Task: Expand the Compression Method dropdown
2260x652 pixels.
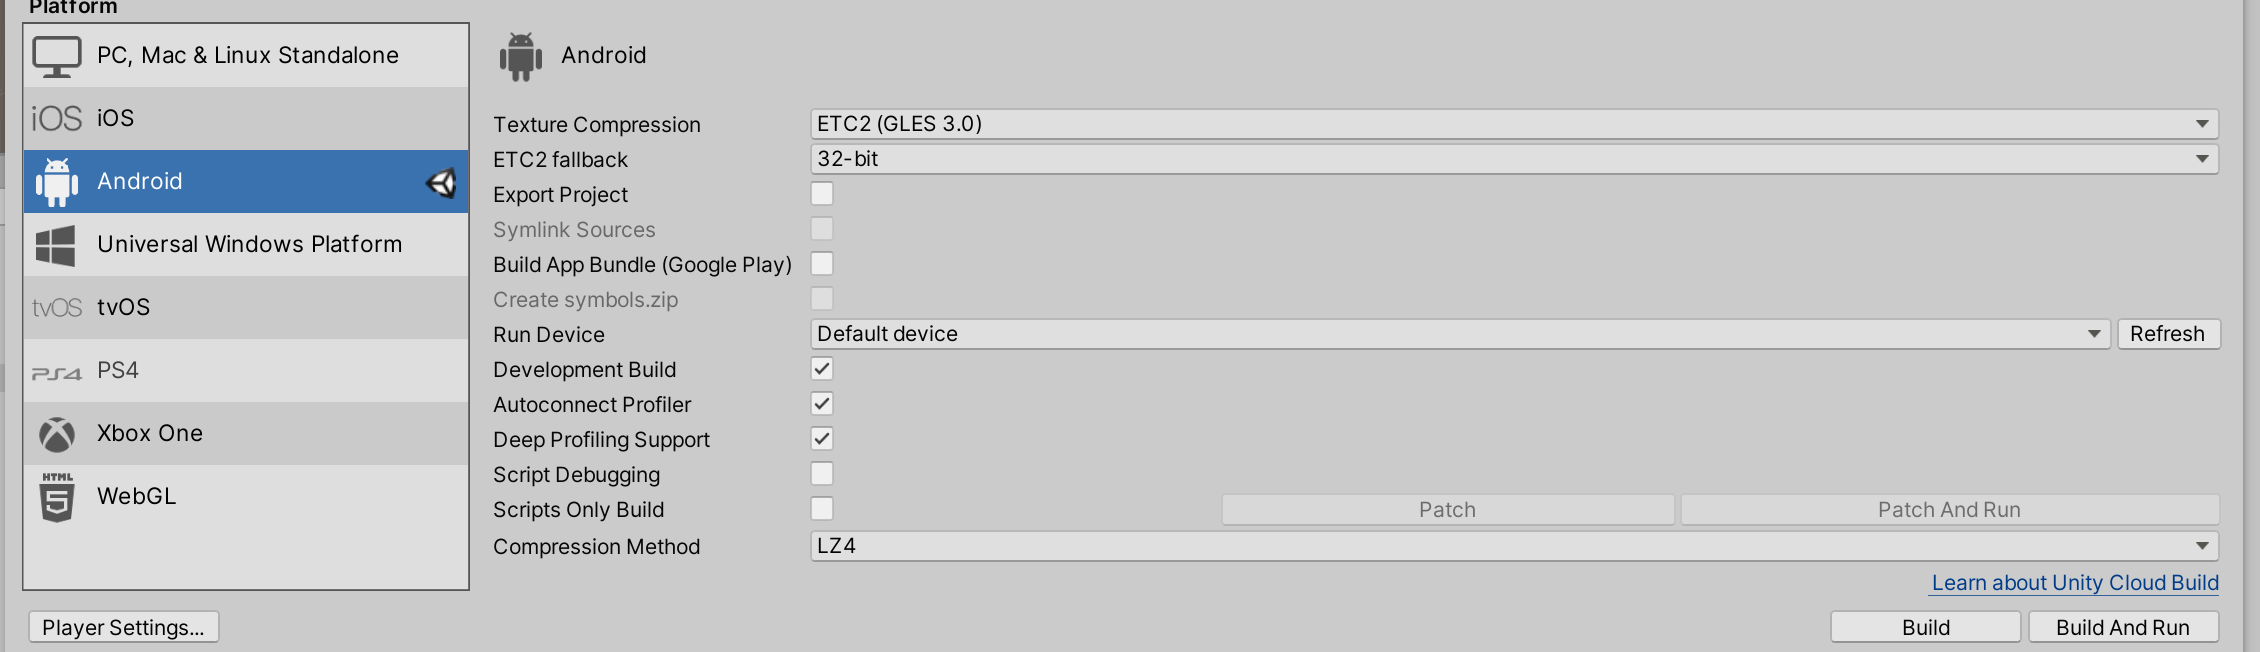Action: pyautogui.click(x=1514, y=546)
